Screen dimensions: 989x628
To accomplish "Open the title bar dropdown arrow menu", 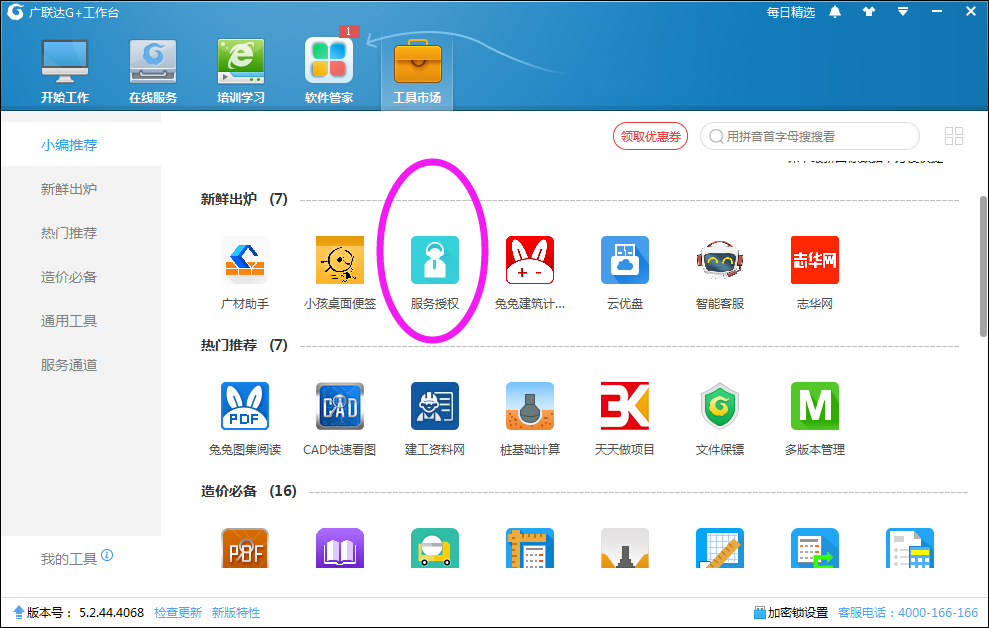I will [903, 12].
